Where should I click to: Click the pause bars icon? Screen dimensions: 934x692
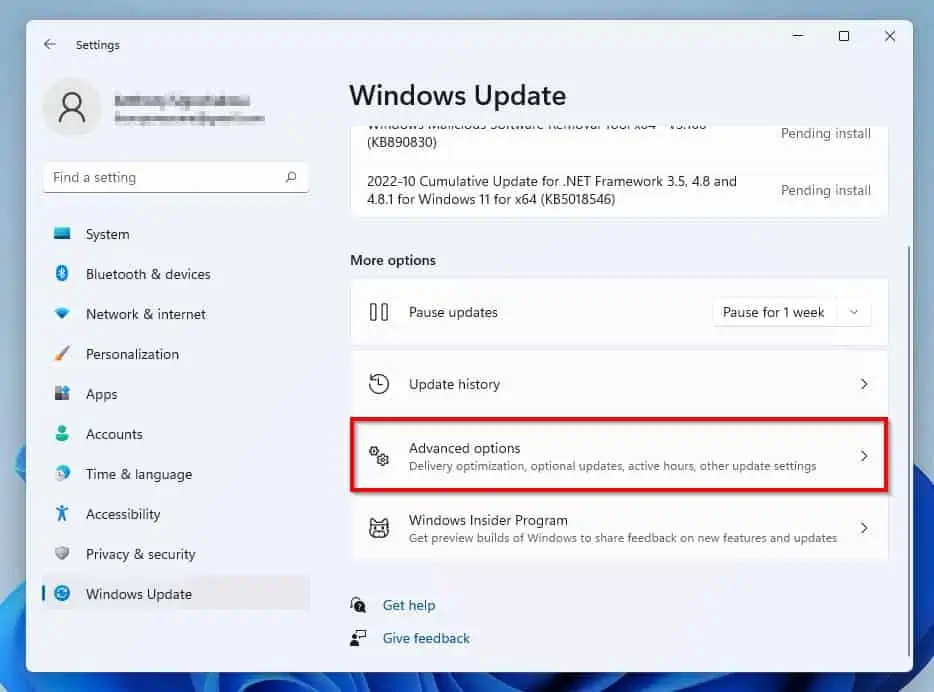coord(379,312)
